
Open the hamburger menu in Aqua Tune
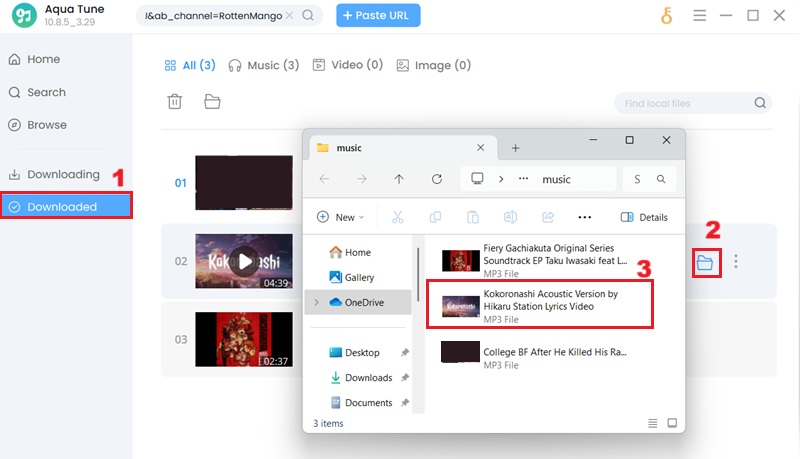[700, 16]
